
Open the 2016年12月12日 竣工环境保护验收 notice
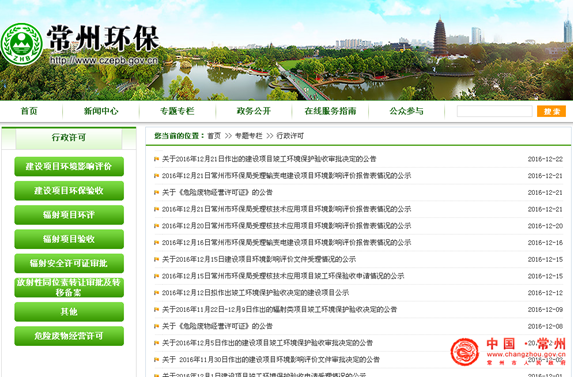click(255, 293)
